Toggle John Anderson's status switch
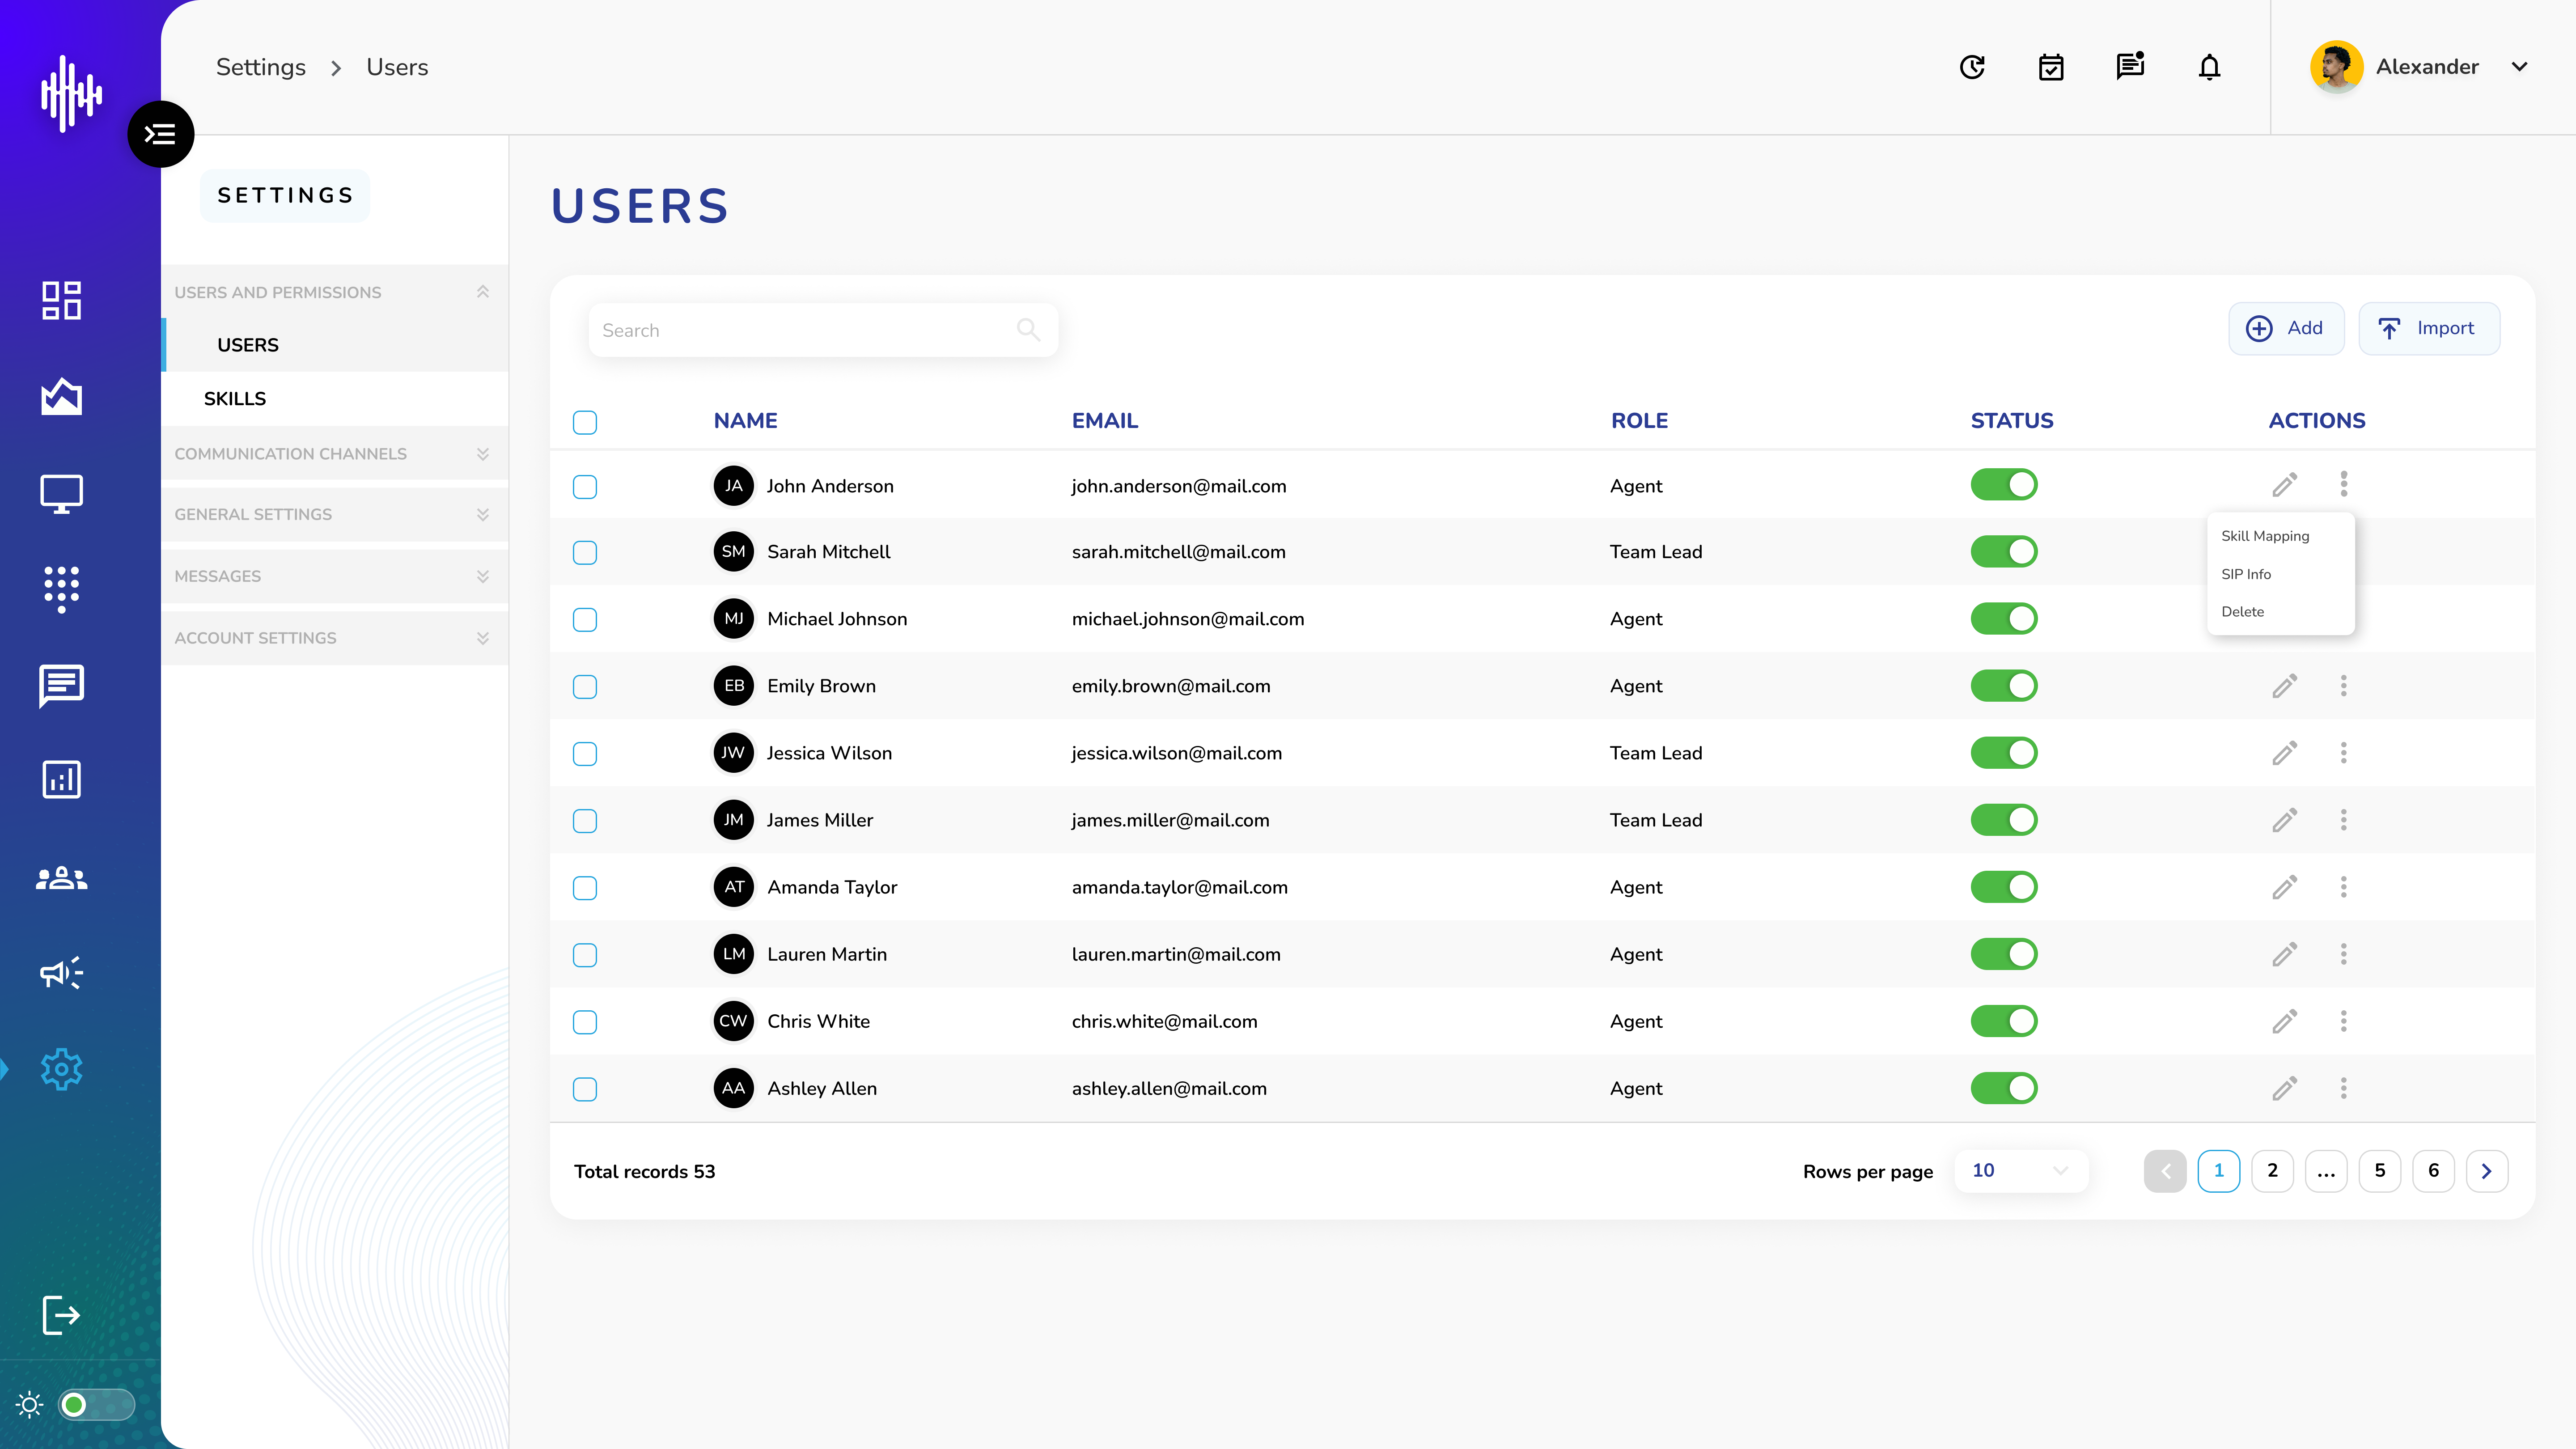Viewport: 2576px width, 1449px height. pos(2003,484)
